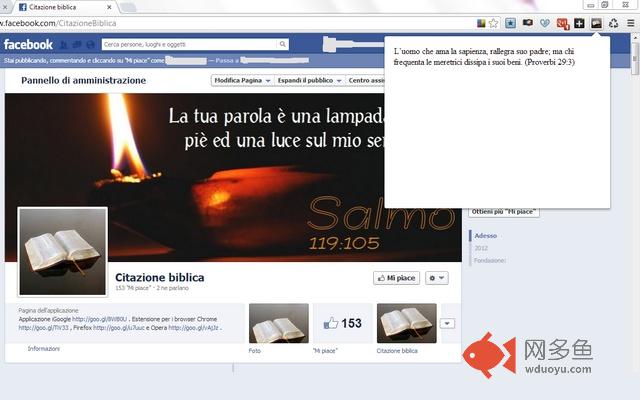Open the blue star extension icon
The width and height of the screenshot is (640, 400).
tap(511, 23)
